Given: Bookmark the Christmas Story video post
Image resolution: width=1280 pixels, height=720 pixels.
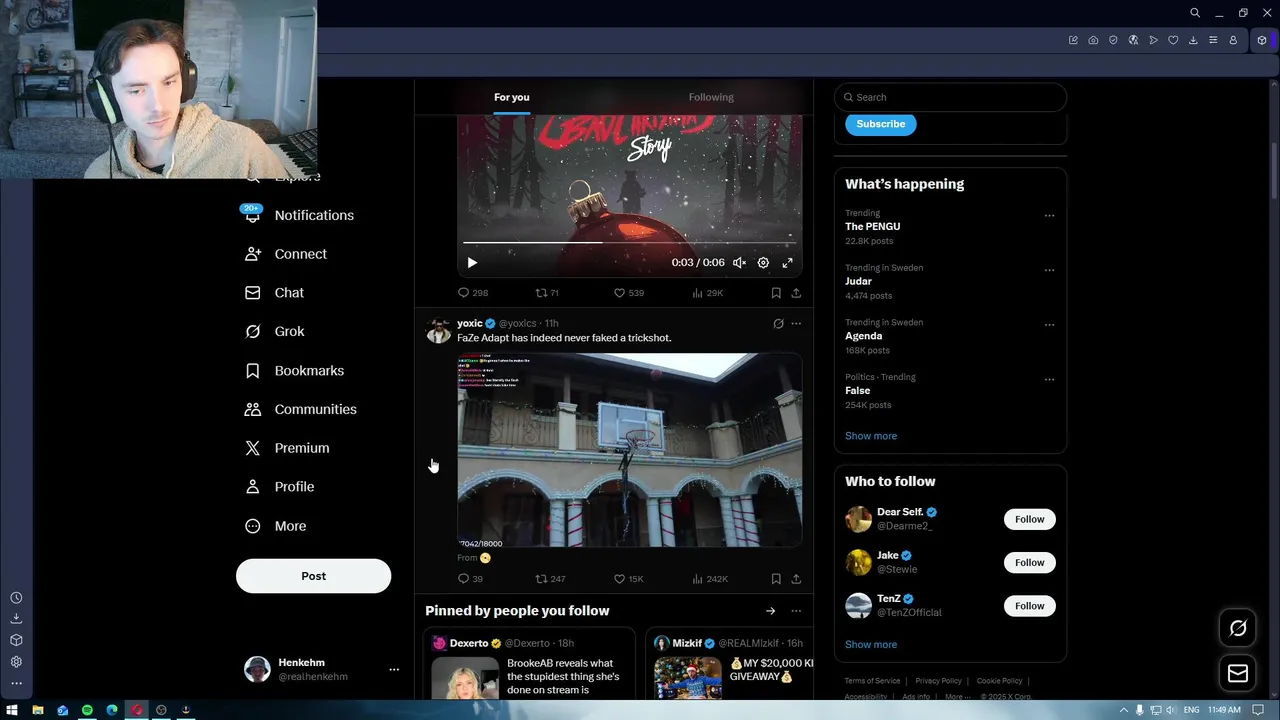Looking at the screenshot, I should pos(776,293).
